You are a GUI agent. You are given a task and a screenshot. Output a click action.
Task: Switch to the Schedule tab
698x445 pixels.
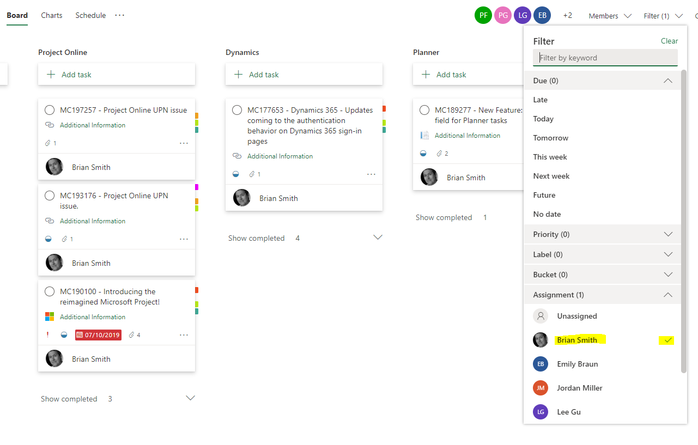click(90, 15)
